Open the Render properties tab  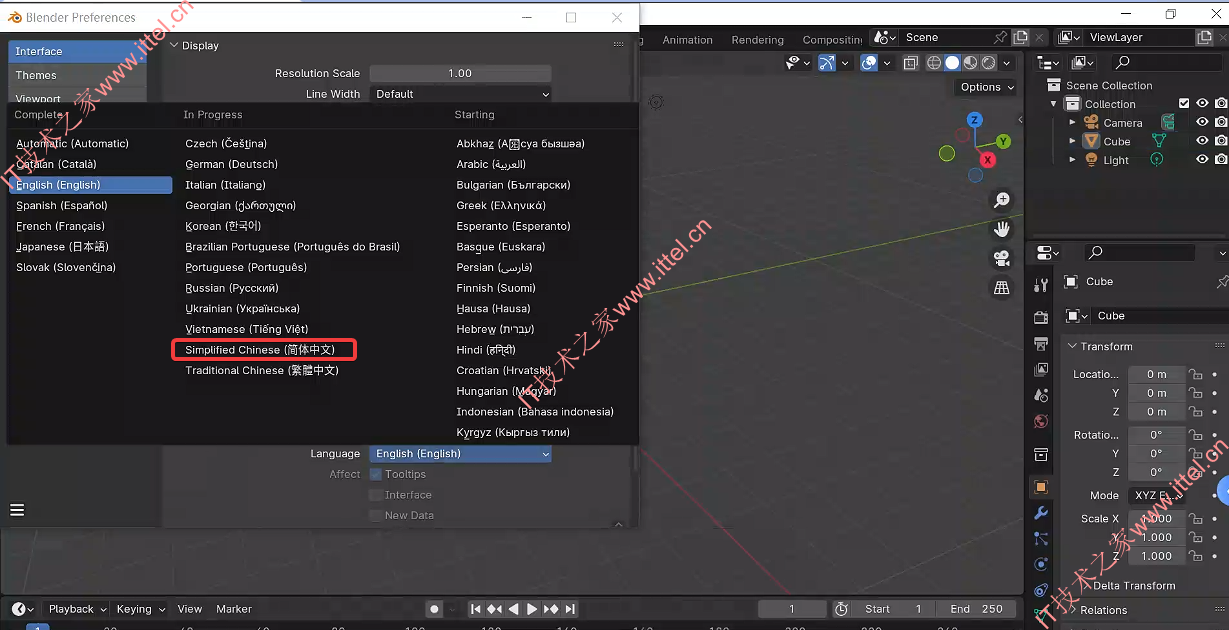[x=1041, y=318]
